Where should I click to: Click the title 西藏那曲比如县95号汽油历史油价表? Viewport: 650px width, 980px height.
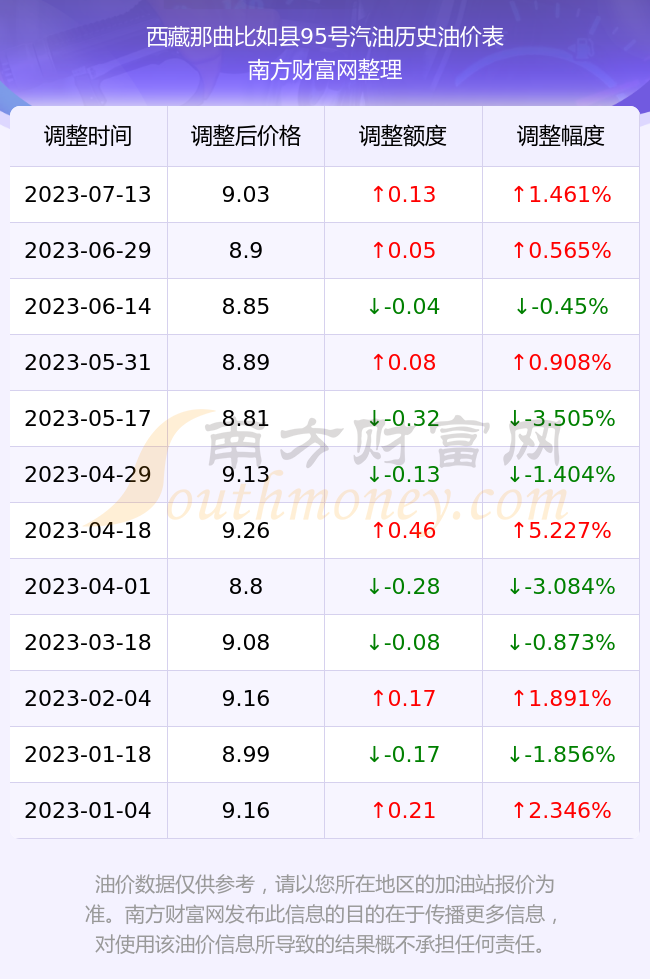tap(325, 37)
